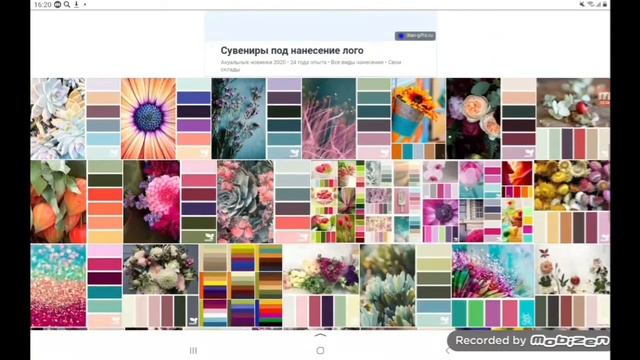Screen dimensions: 640x360
Task: Open the orange daisy with blue center image
Action: point(166,118)
